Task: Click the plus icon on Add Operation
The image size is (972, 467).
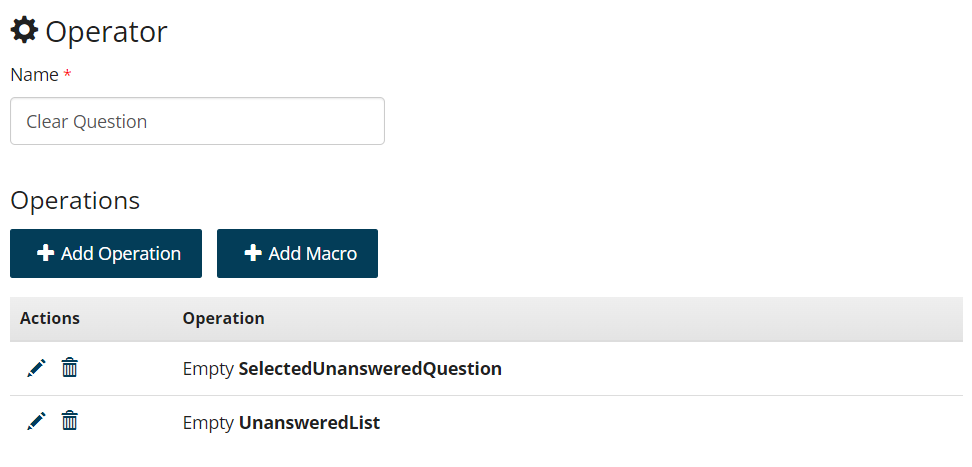Action: [x=45, y=254]
